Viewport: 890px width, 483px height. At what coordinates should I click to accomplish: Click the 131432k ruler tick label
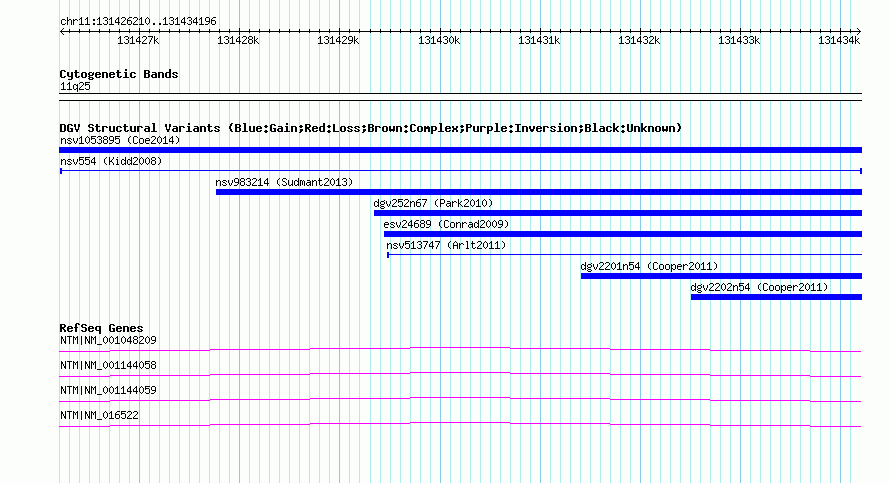pyautogui.click(x=639, y=40)
